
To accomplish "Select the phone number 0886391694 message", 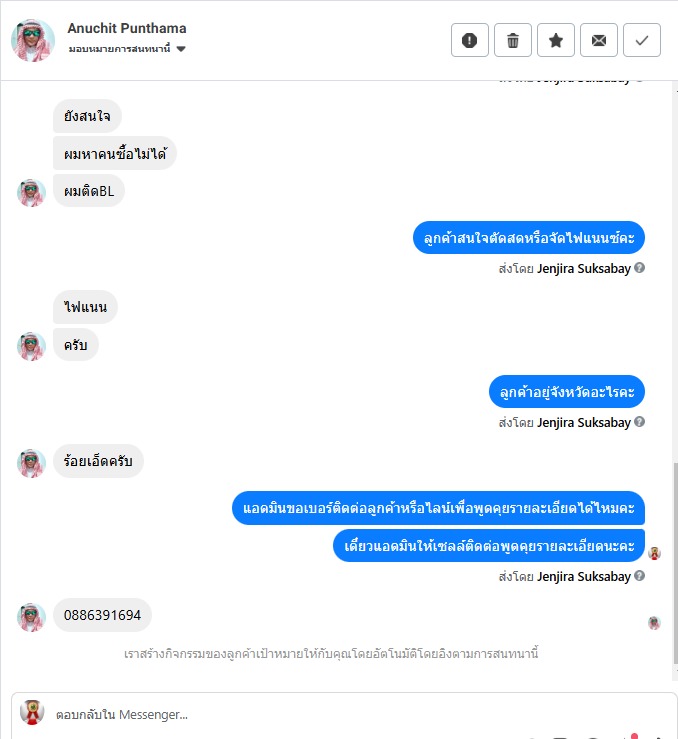I will coord(102,615).
